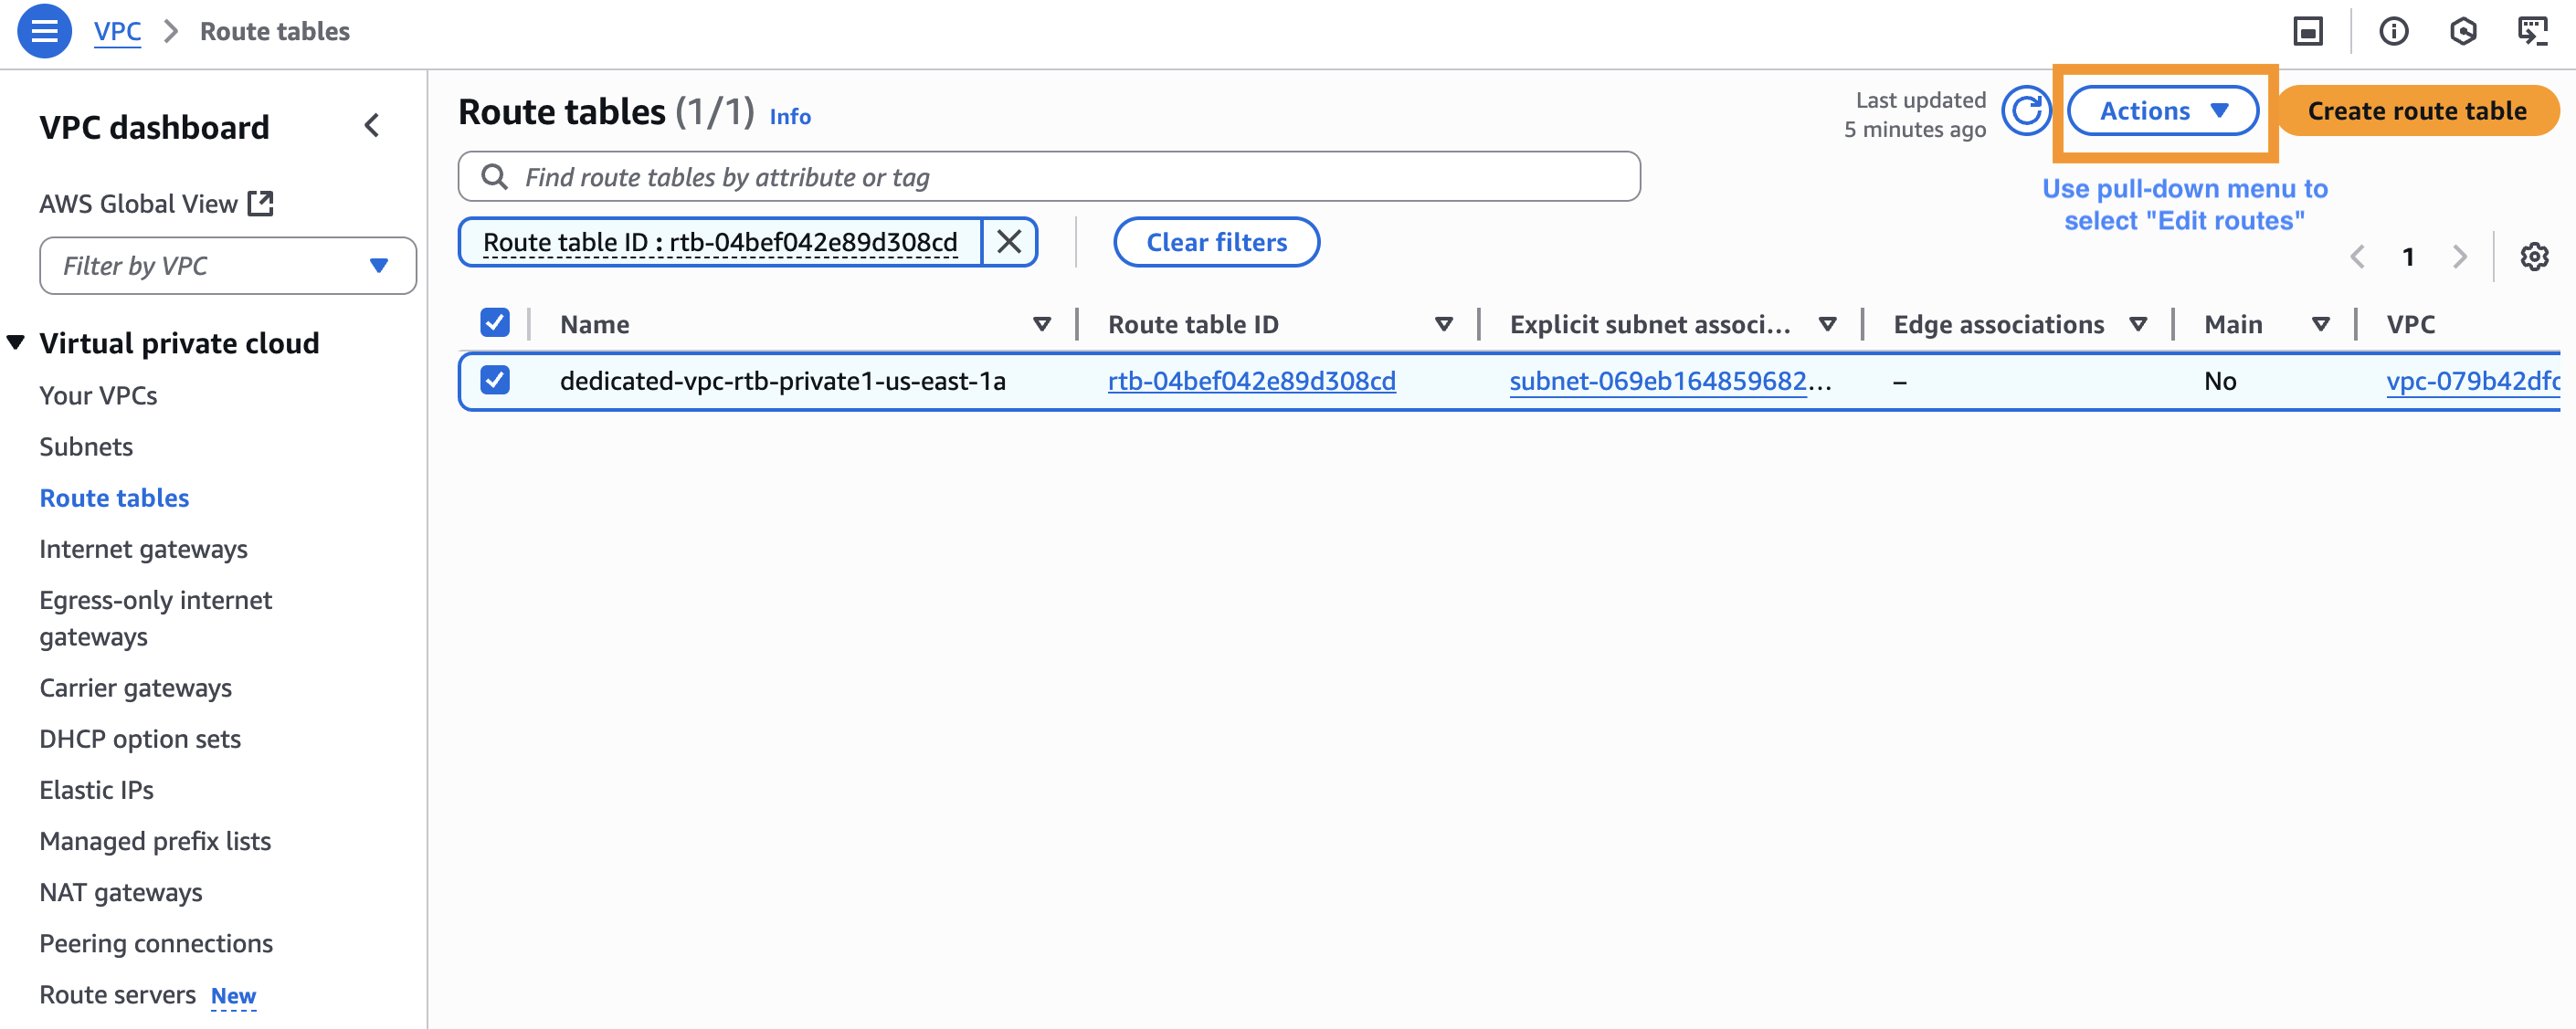
Task: Click the Find route tables search field
Action: pyautogui.click(x=1050, y=177)
